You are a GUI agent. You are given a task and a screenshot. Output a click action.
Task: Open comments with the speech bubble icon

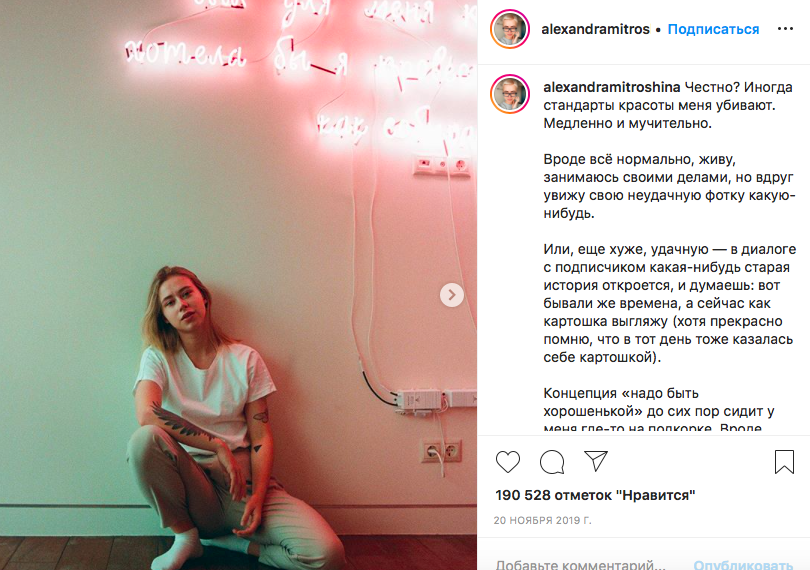(552, 461)
